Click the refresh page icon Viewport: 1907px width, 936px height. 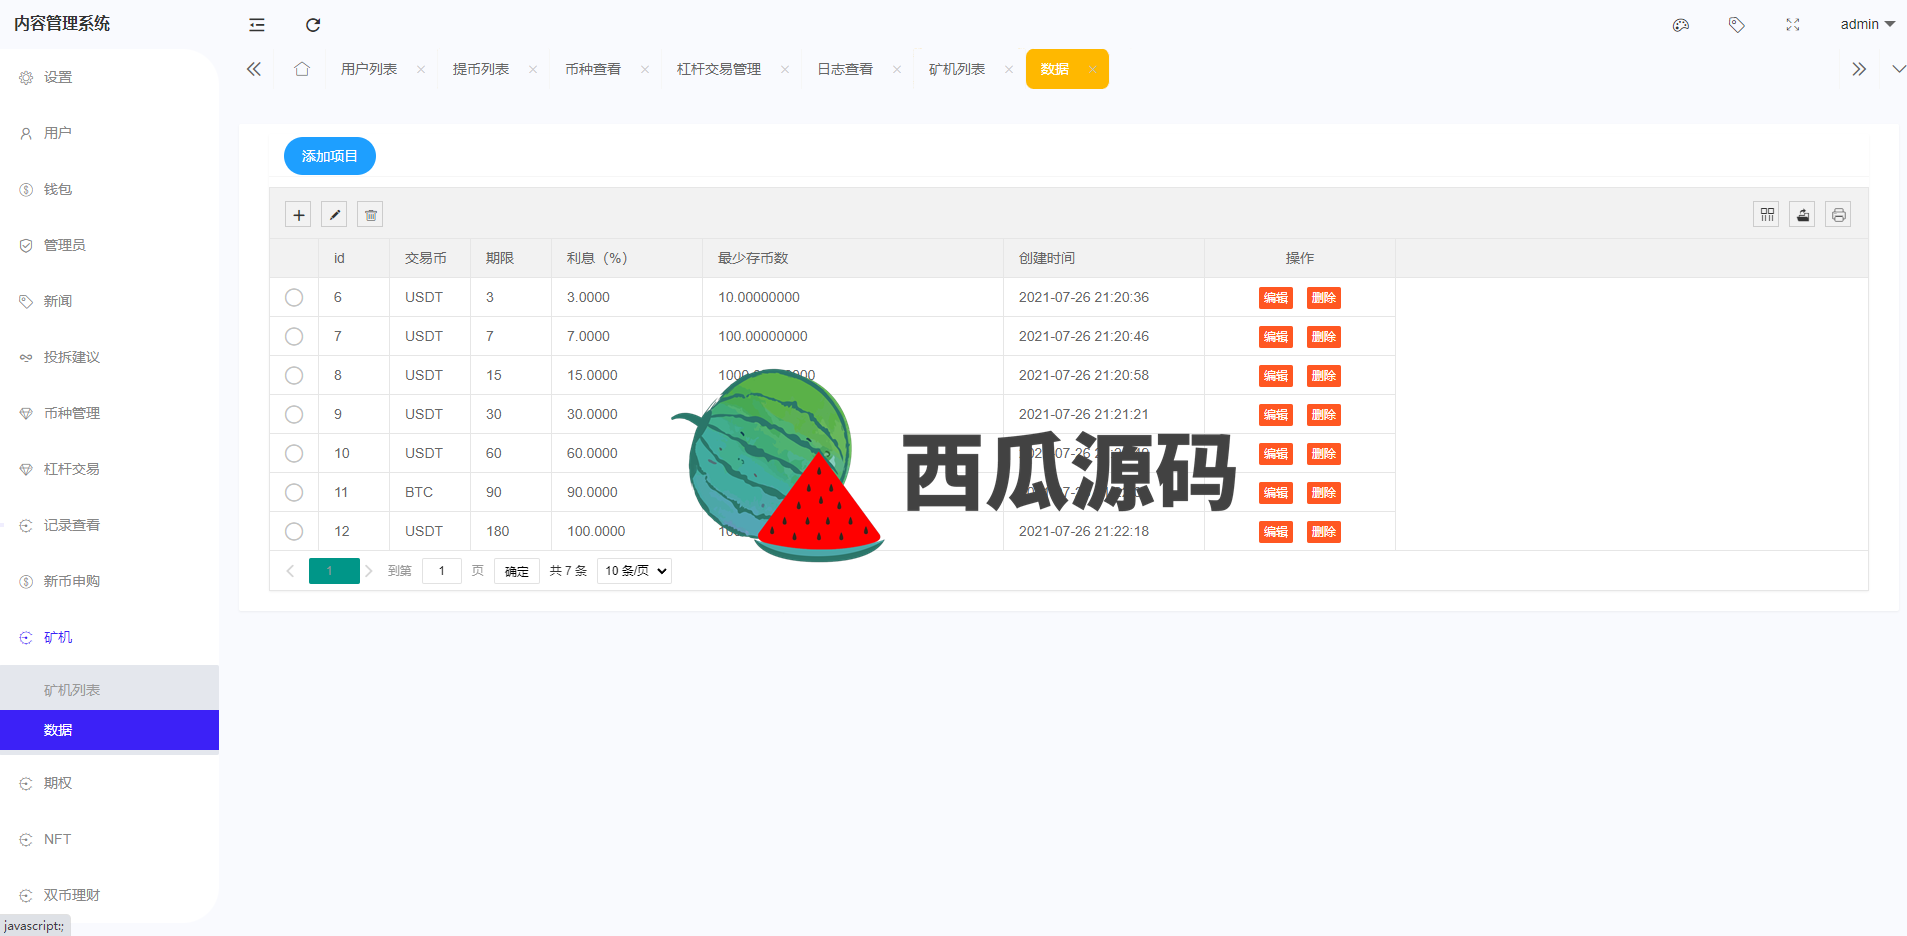tap(313, 25)
